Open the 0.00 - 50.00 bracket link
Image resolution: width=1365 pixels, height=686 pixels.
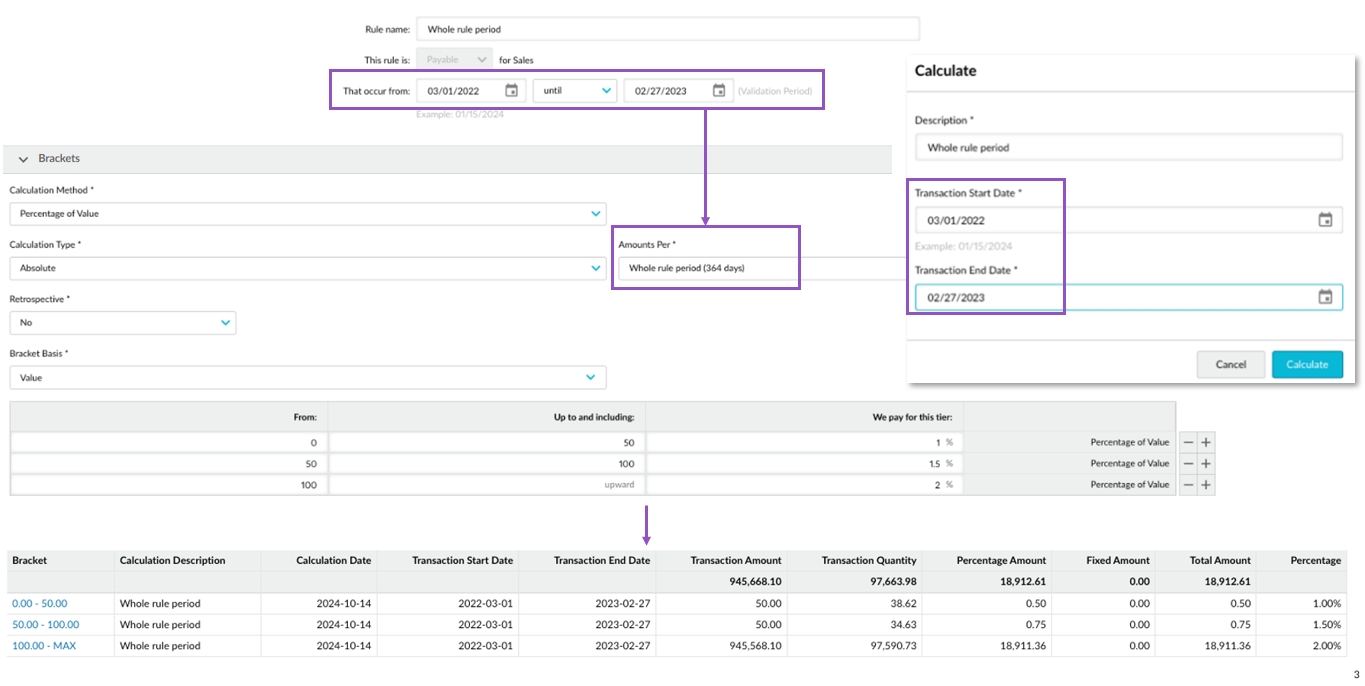point(39,603)
